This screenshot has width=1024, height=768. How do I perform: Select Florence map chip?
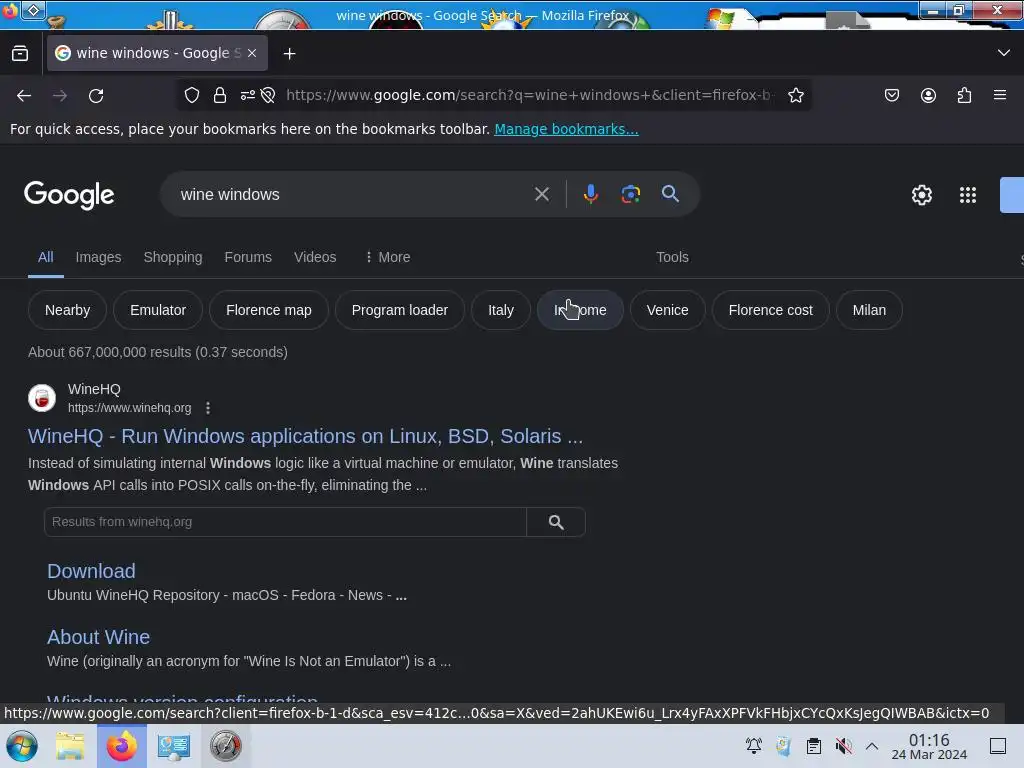pyautogui.click(x=268, y=310)
